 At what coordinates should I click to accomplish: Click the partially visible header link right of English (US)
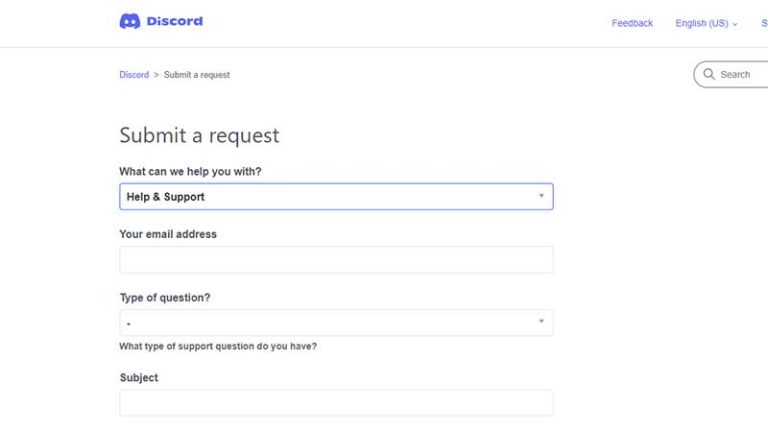tap(764, 23)
